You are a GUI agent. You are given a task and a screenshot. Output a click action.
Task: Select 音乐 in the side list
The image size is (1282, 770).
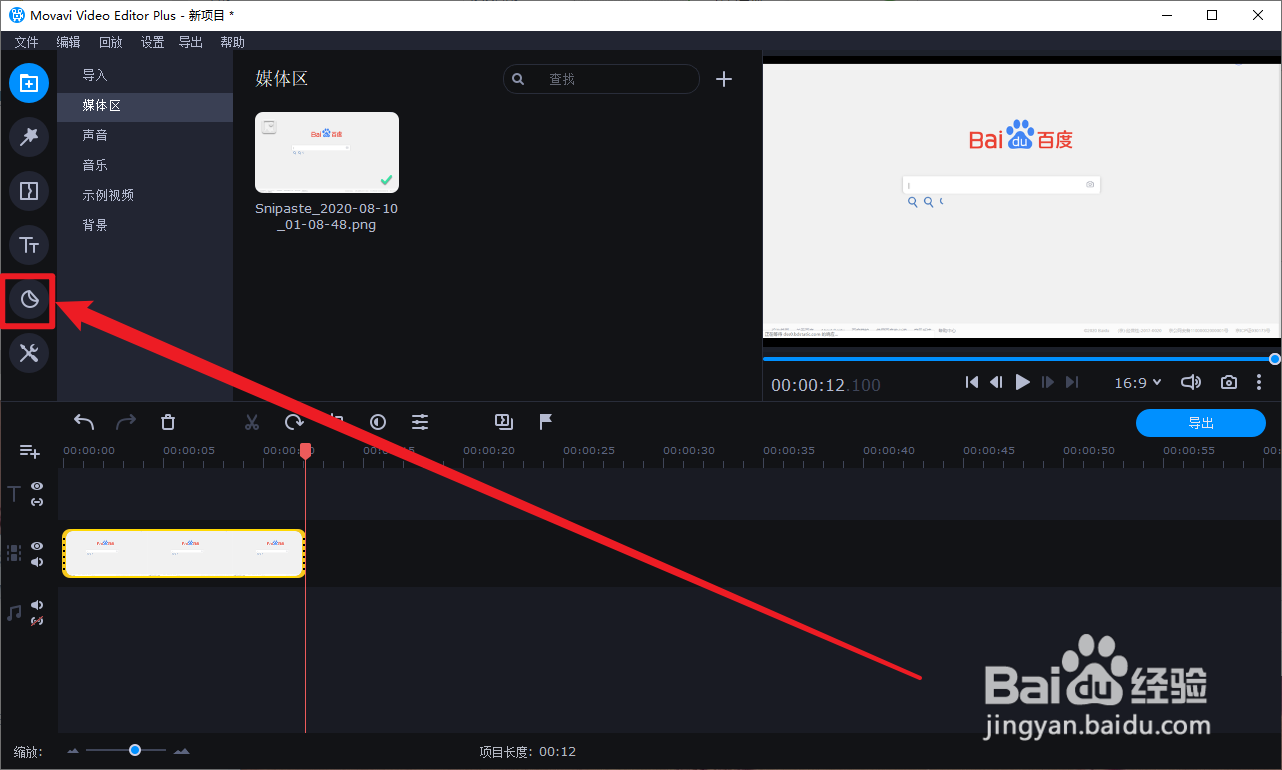(145, 165)
